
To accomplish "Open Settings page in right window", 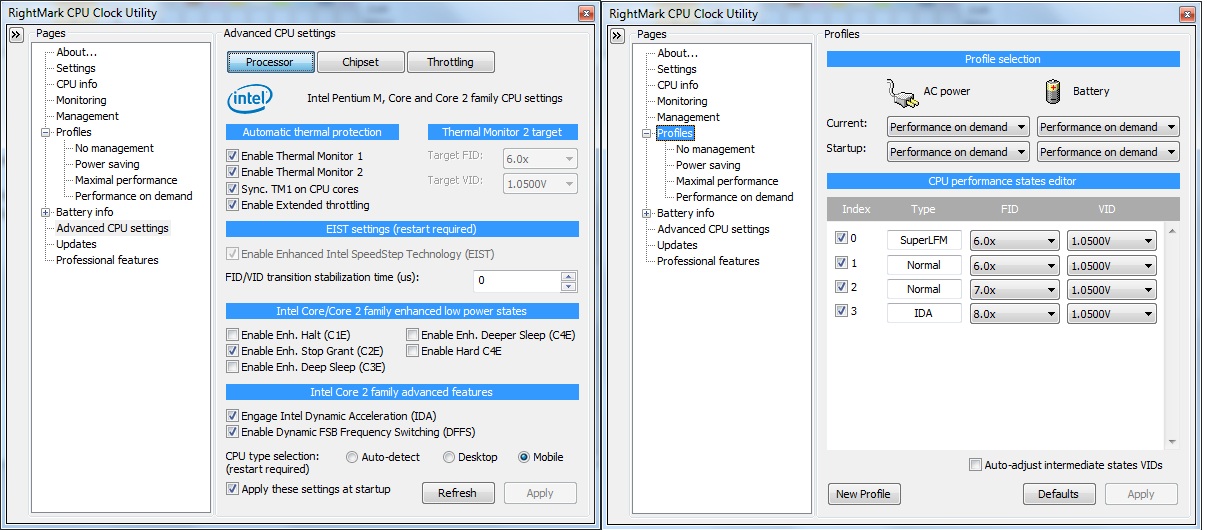I will 677,69.
